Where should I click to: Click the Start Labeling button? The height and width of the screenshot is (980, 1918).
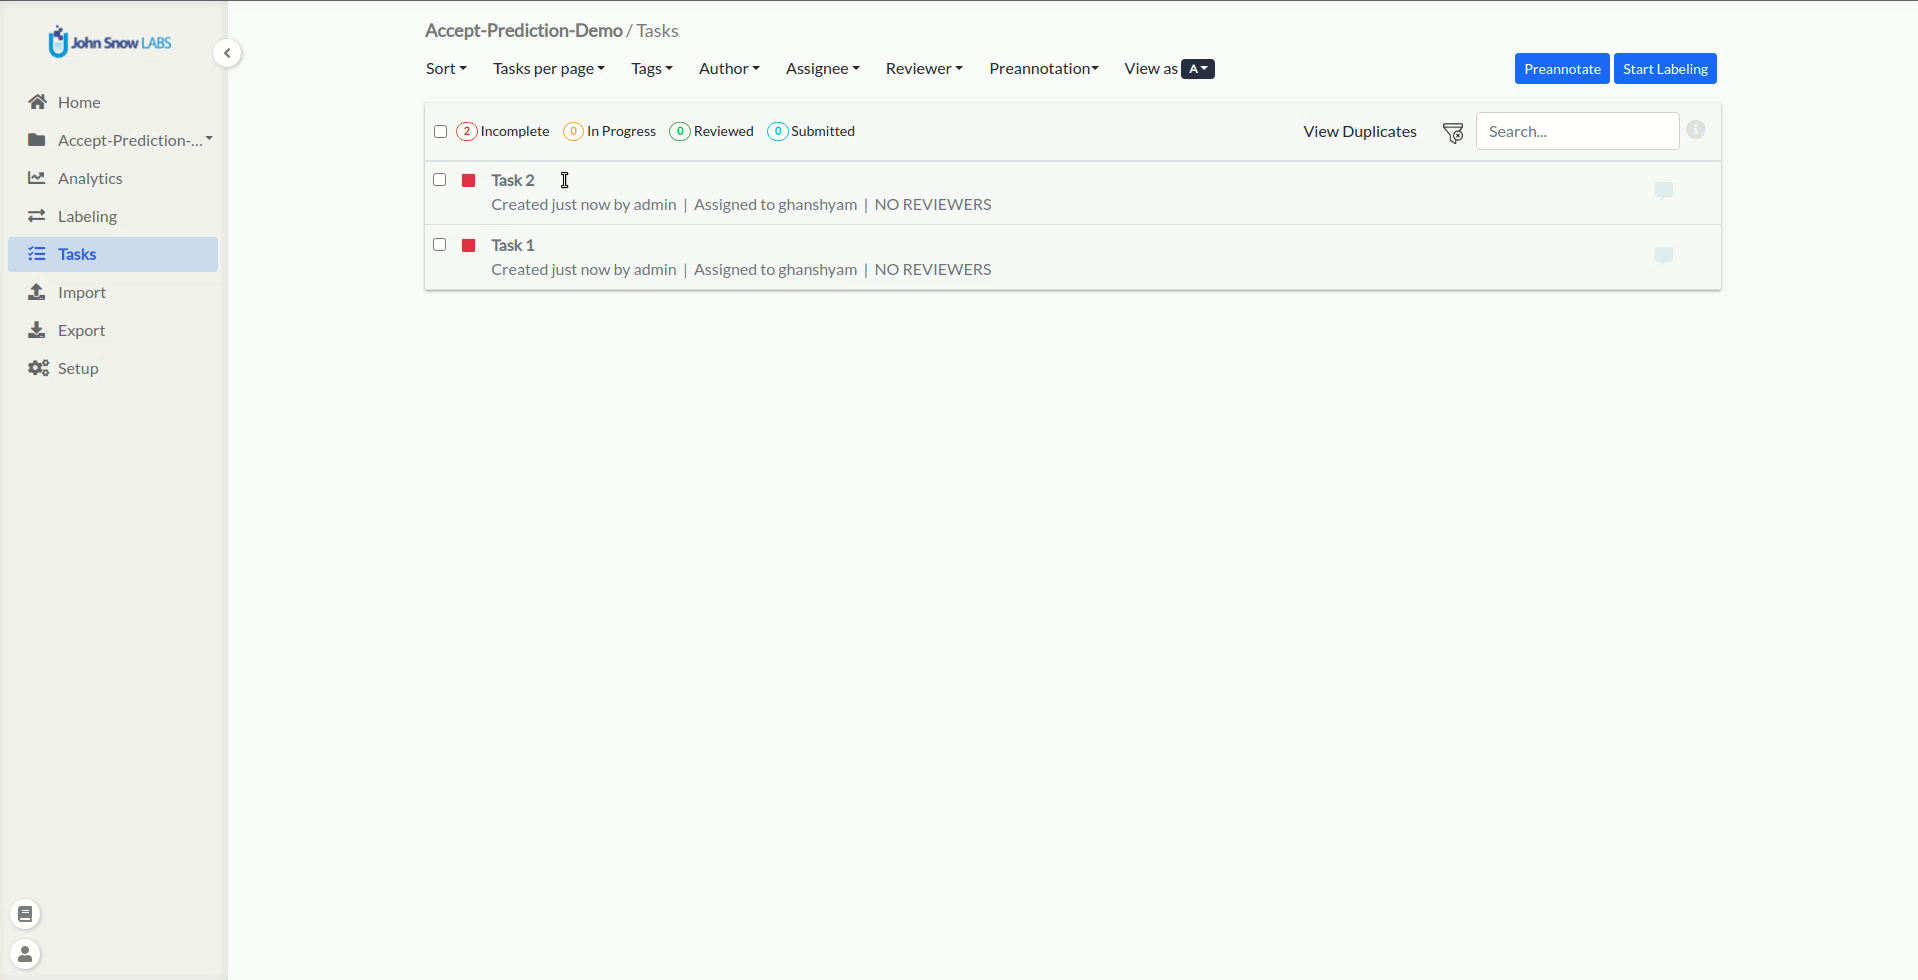(1665, 68)
